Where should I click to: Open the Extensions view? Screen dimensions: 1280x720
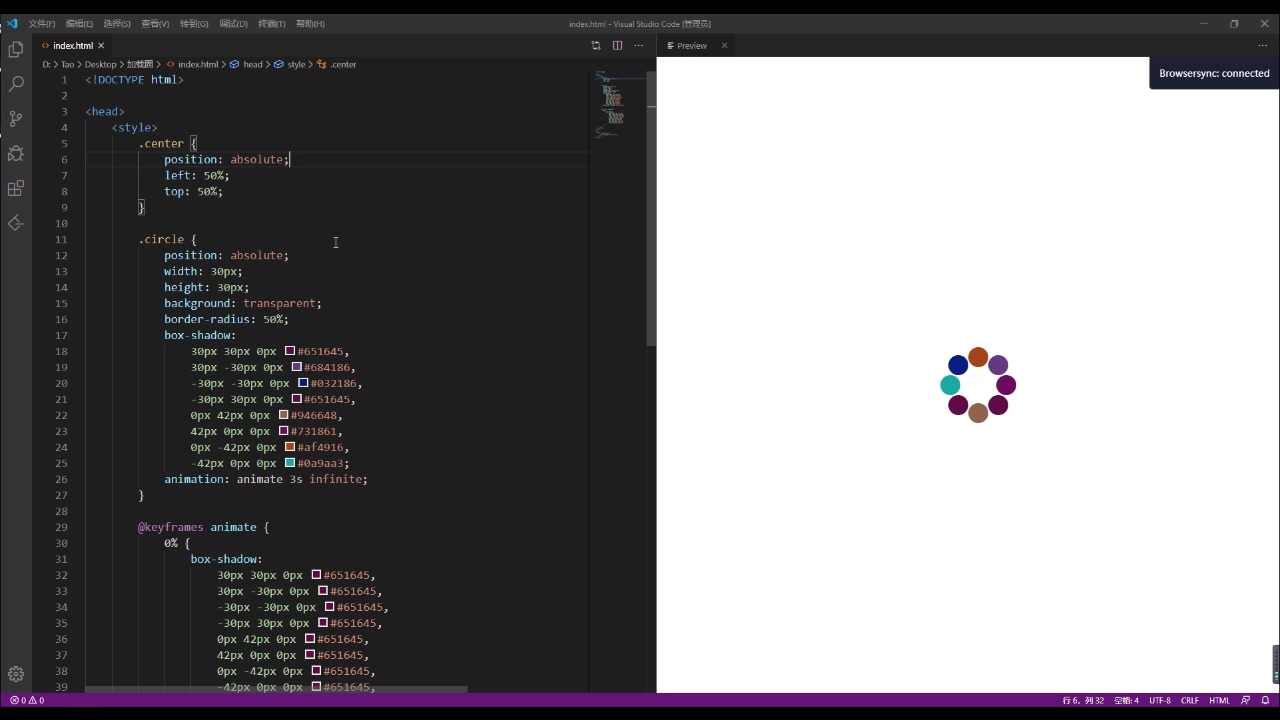pyautogui.click(x=16, y=188)
